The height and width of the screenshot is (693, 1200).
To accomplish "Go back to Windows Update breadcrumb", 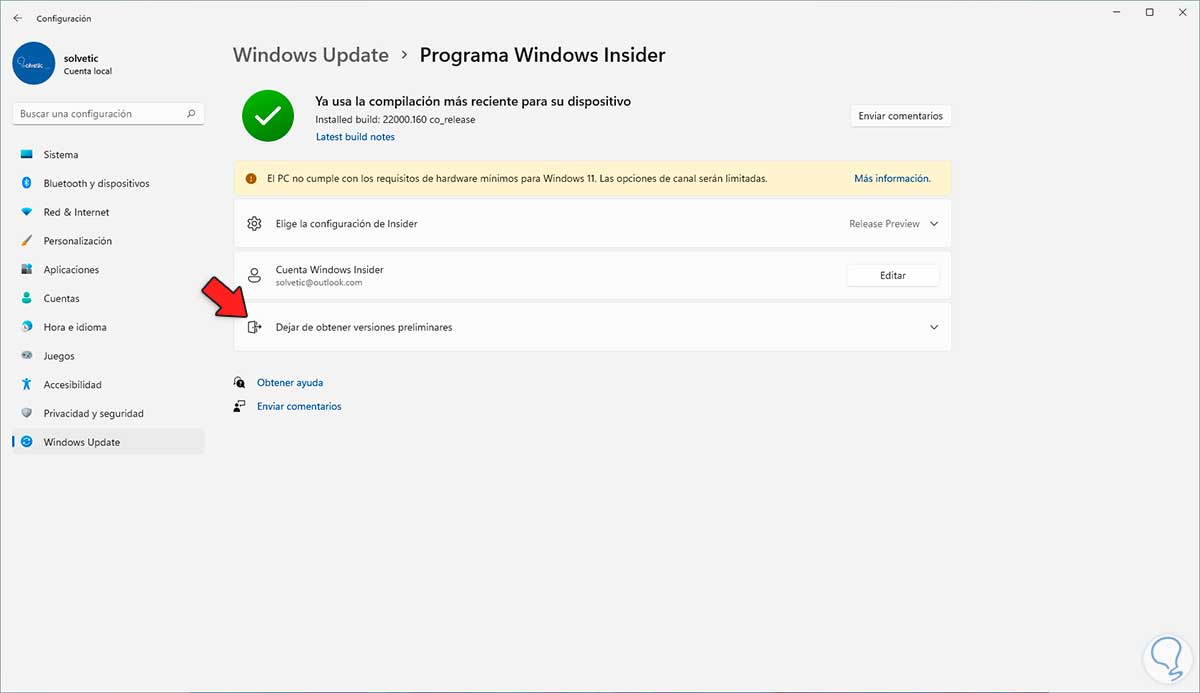I will coord(311,55).
